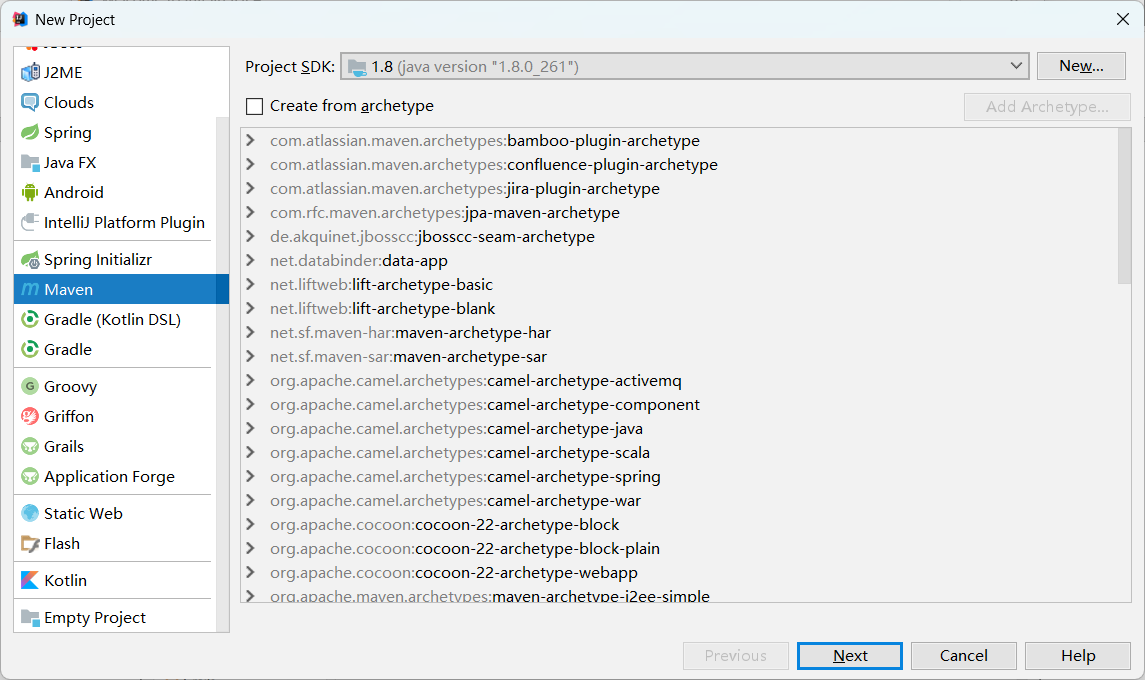Click the Android robot icon
Viewport: 1145px width, 680px height.
point(30,192)
